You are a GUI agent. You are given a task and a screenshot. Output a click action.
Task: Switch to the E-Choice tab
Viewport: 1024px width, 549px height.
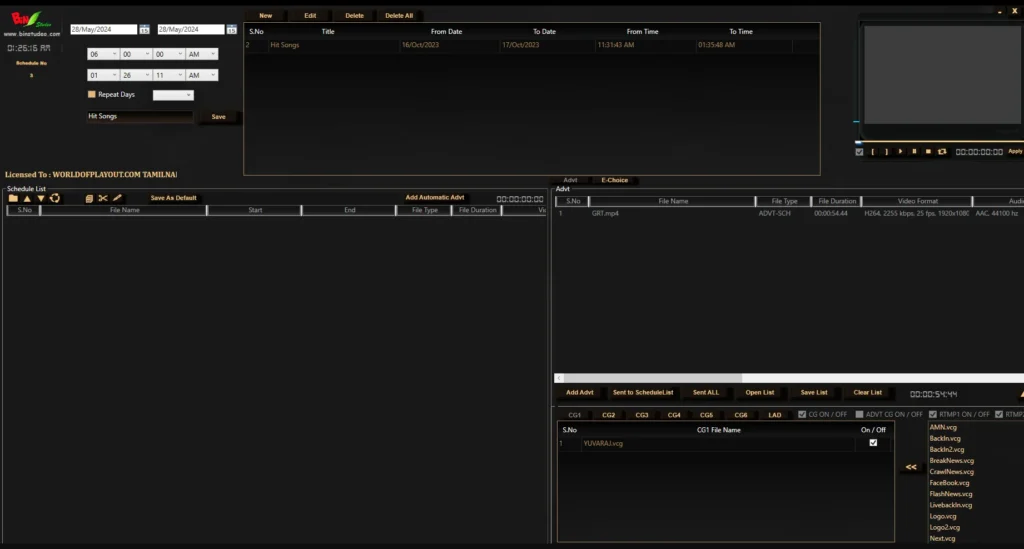click(615, 180)
